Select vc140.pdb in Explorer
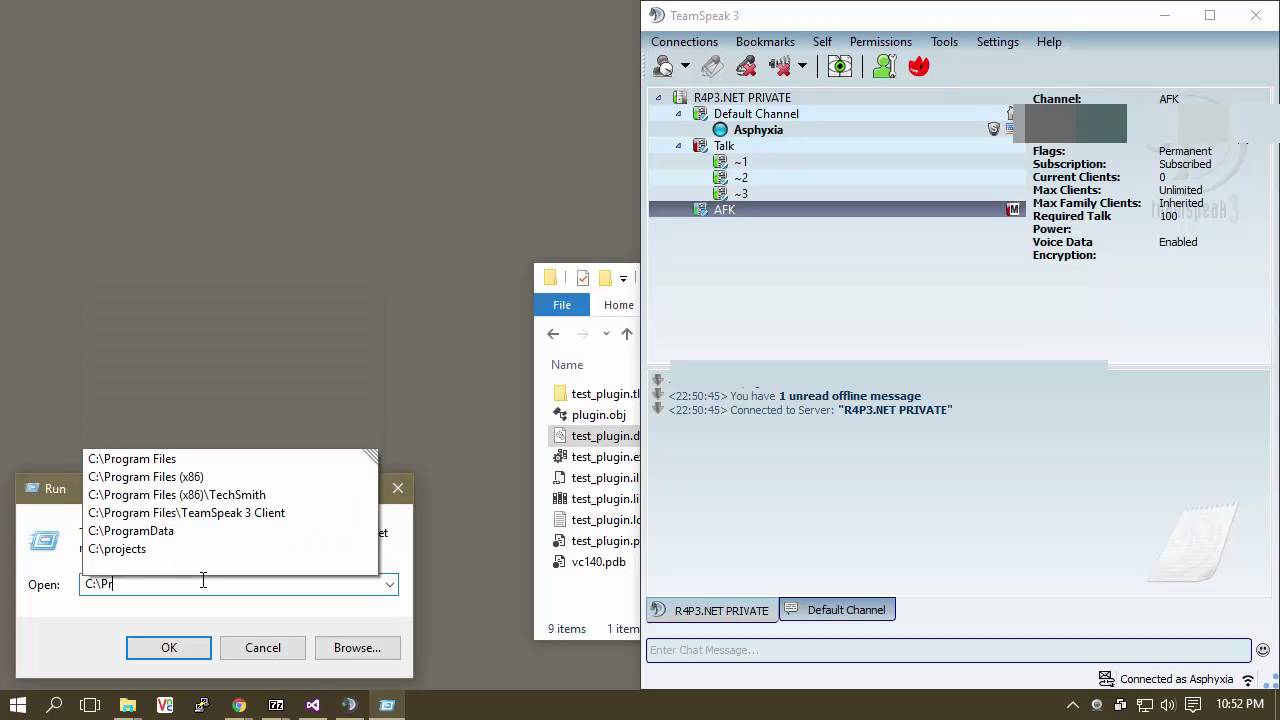This screenshot has width=1280, height=720. click(598, 562)
